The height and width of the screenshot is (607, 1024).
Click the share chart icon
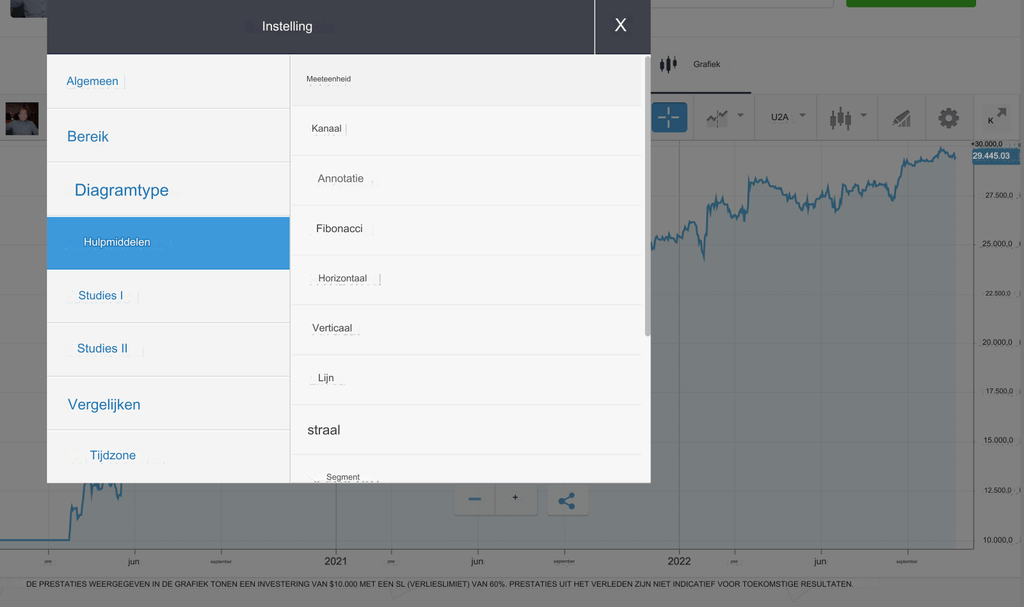(x=567, y=500)
